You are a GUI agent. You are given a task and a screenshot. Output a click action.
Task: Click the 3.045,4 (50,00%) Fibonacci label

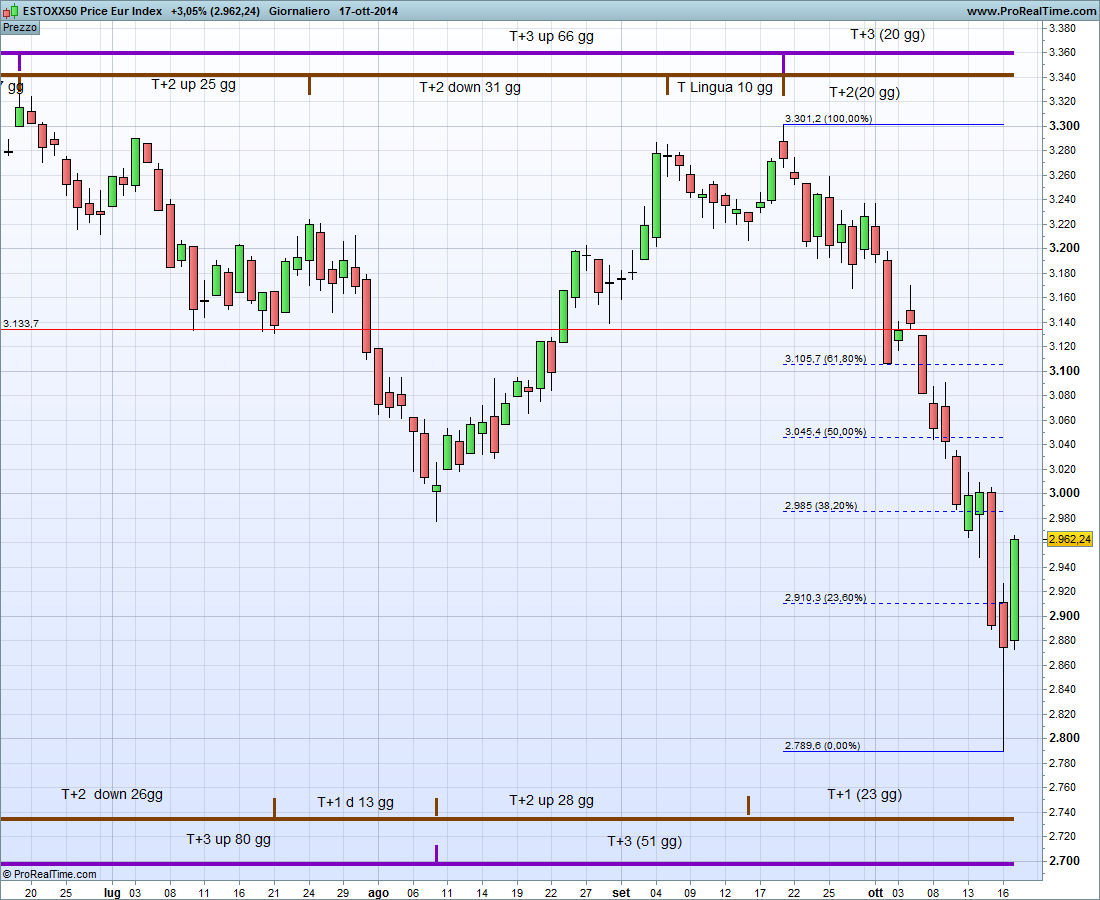(x=826, y=431)
